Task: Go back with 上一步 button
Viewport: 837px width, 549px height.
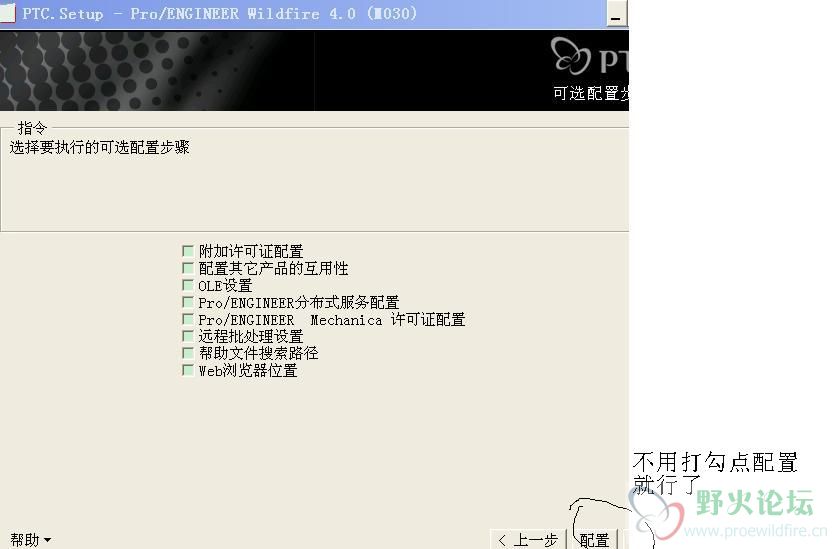Action: 528,539
